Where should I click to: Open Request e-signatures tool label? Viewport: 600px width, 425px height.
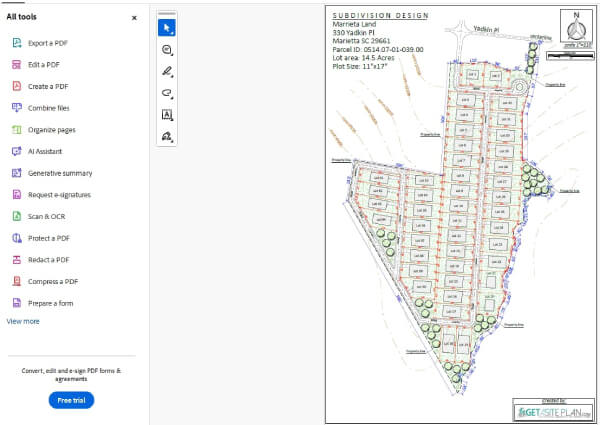pos(59,195)
